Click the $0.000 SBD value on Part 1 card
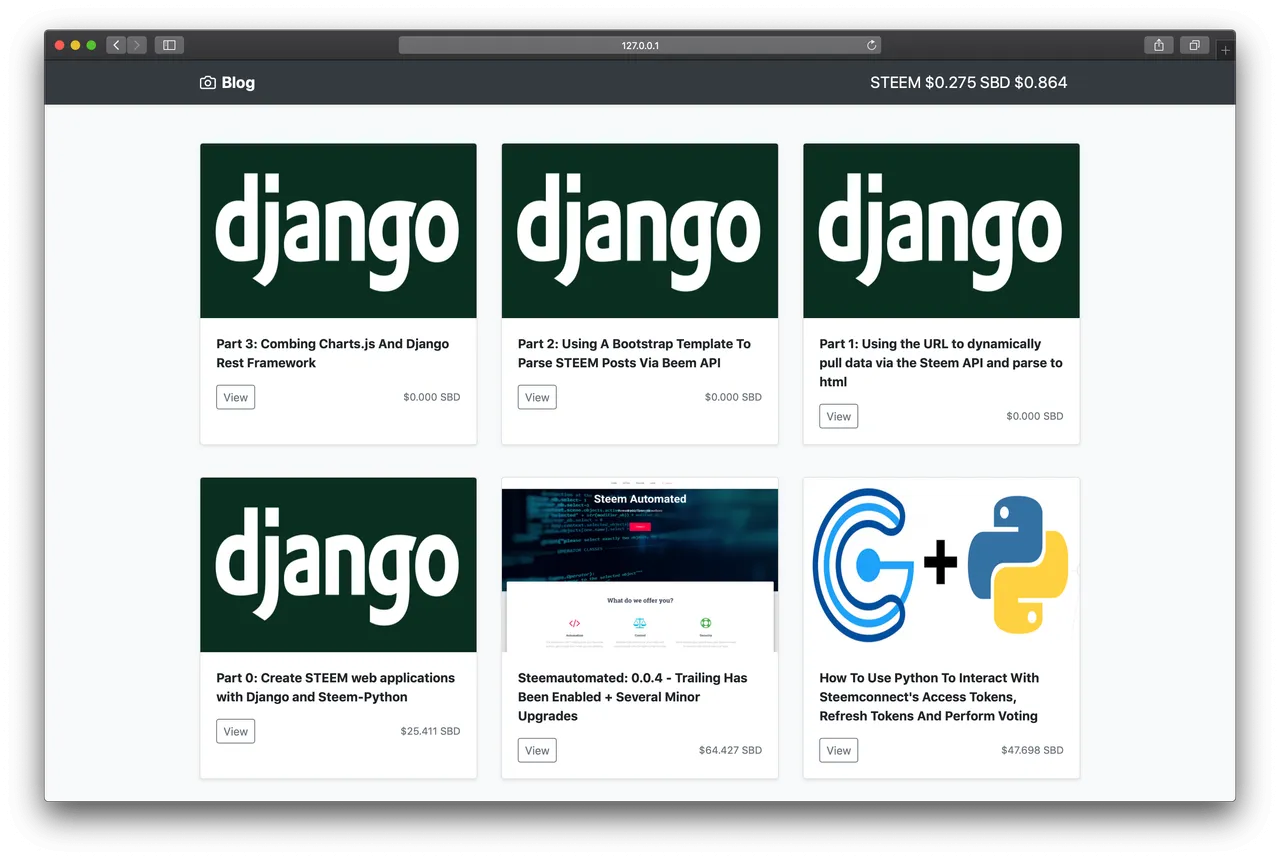Viewport: 1280px width, 860px height. (x=1035, y=416)
